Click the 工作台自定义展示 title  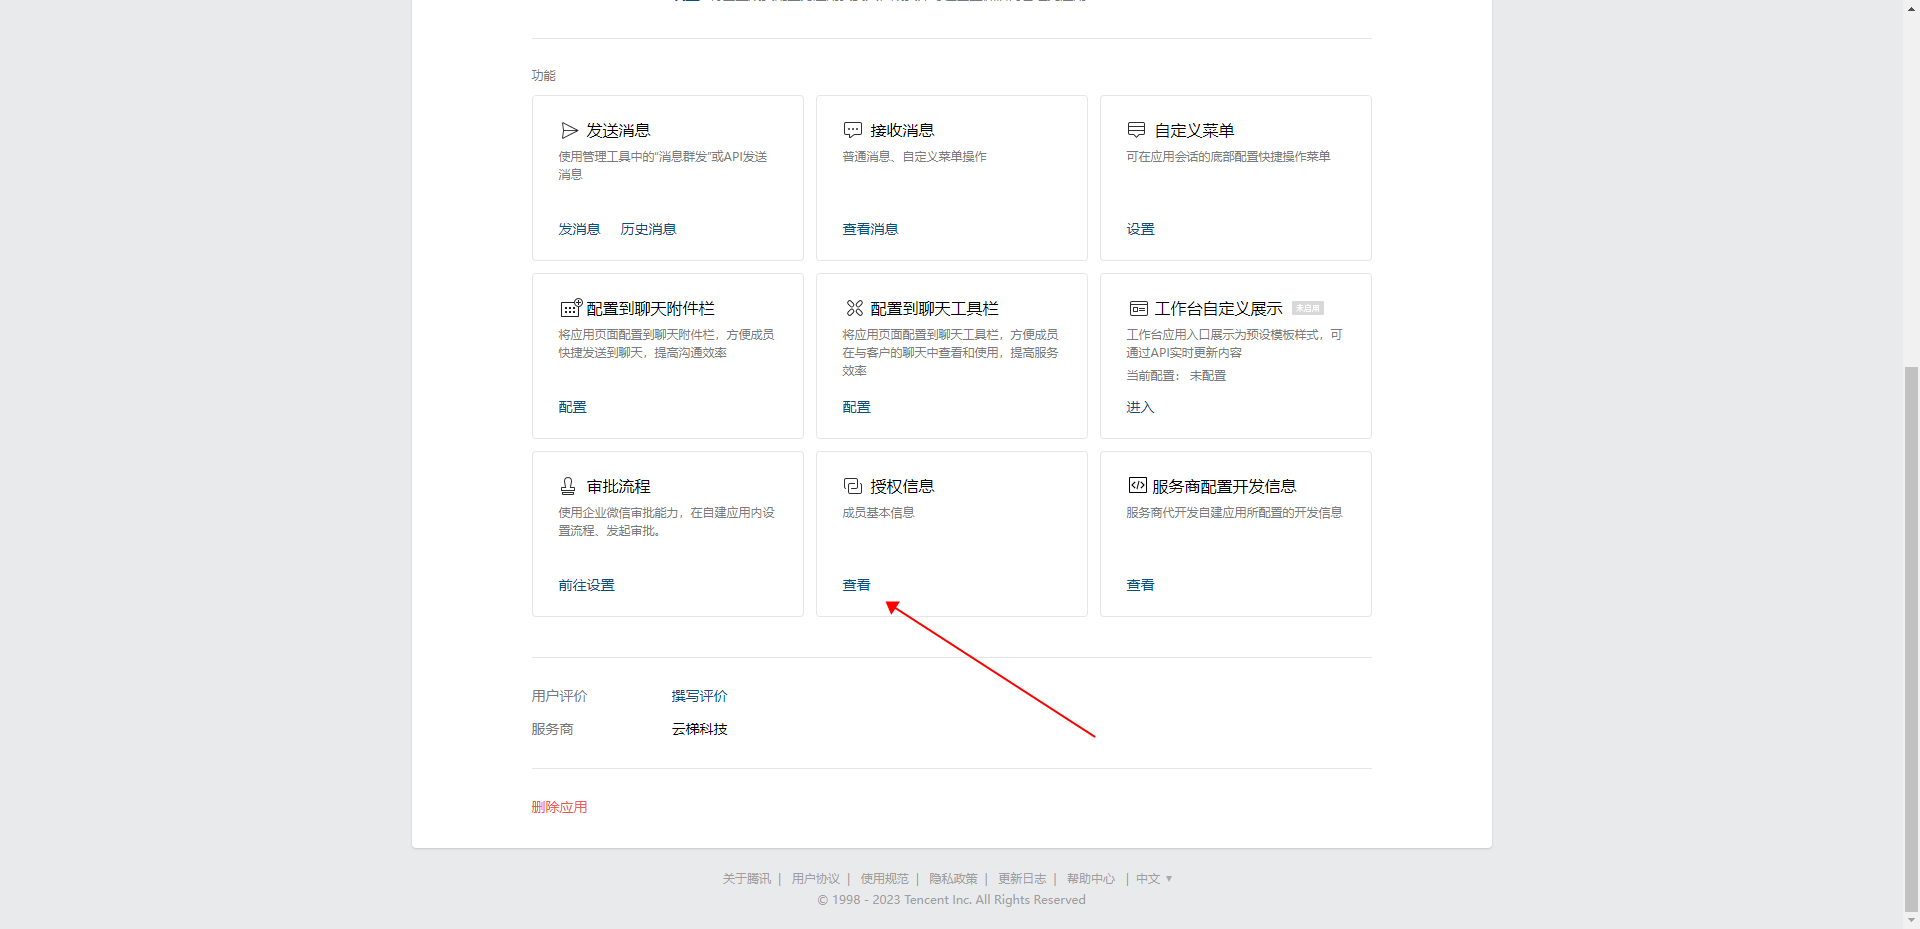1218,308
